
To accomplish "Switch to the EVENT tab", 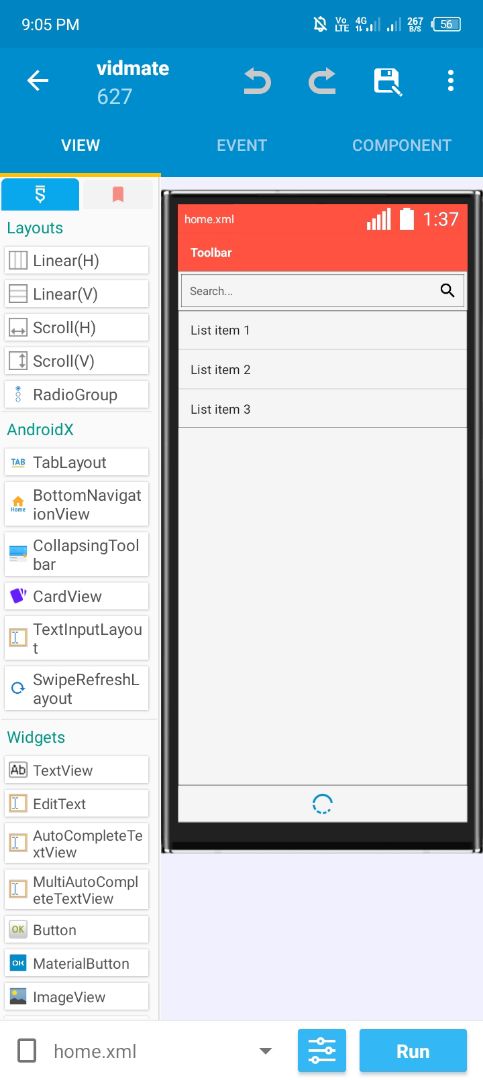I will pos(241,145).
